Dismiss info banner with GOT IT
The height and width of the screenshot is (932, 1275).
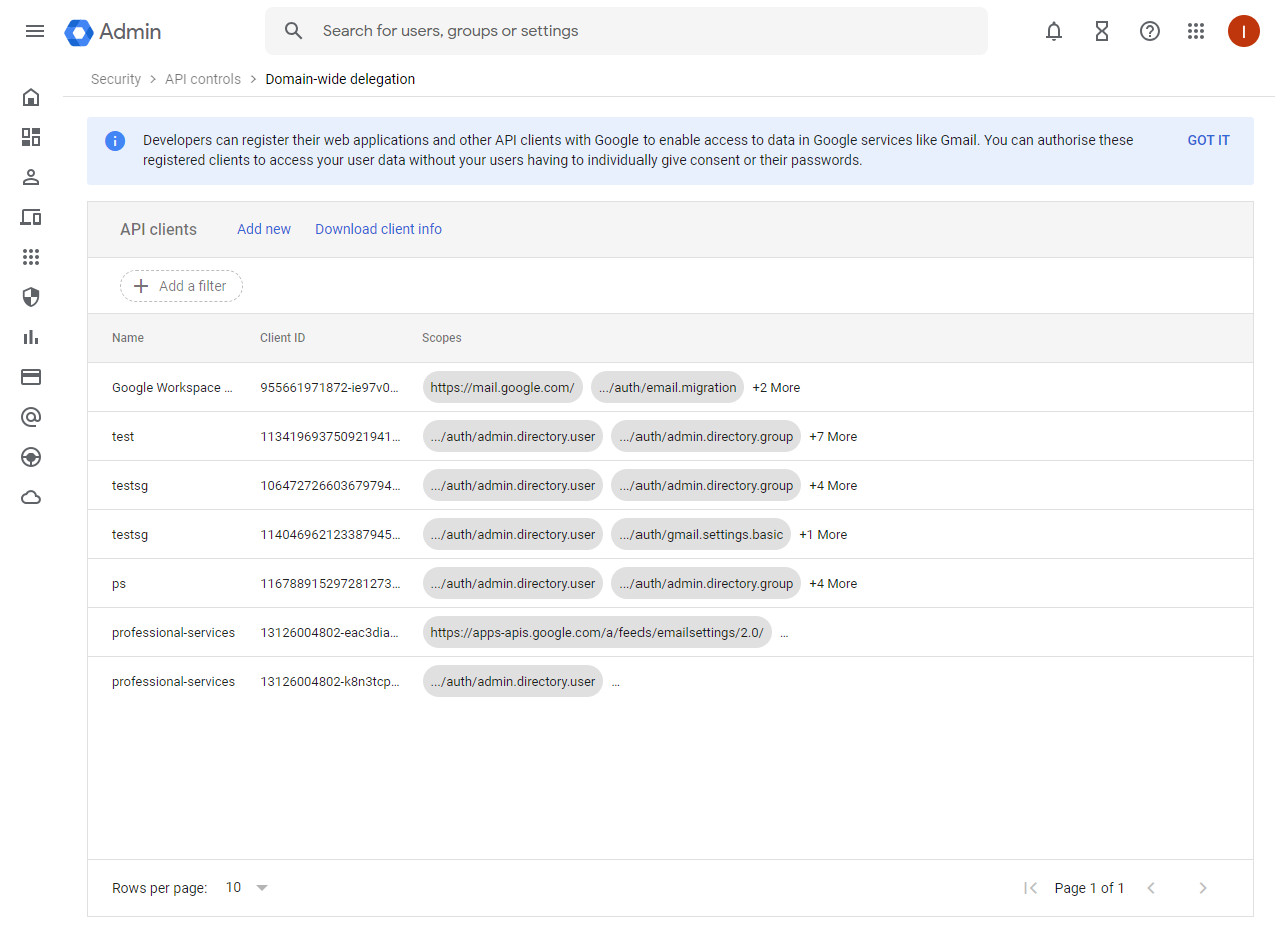(x=1208, y=140)
